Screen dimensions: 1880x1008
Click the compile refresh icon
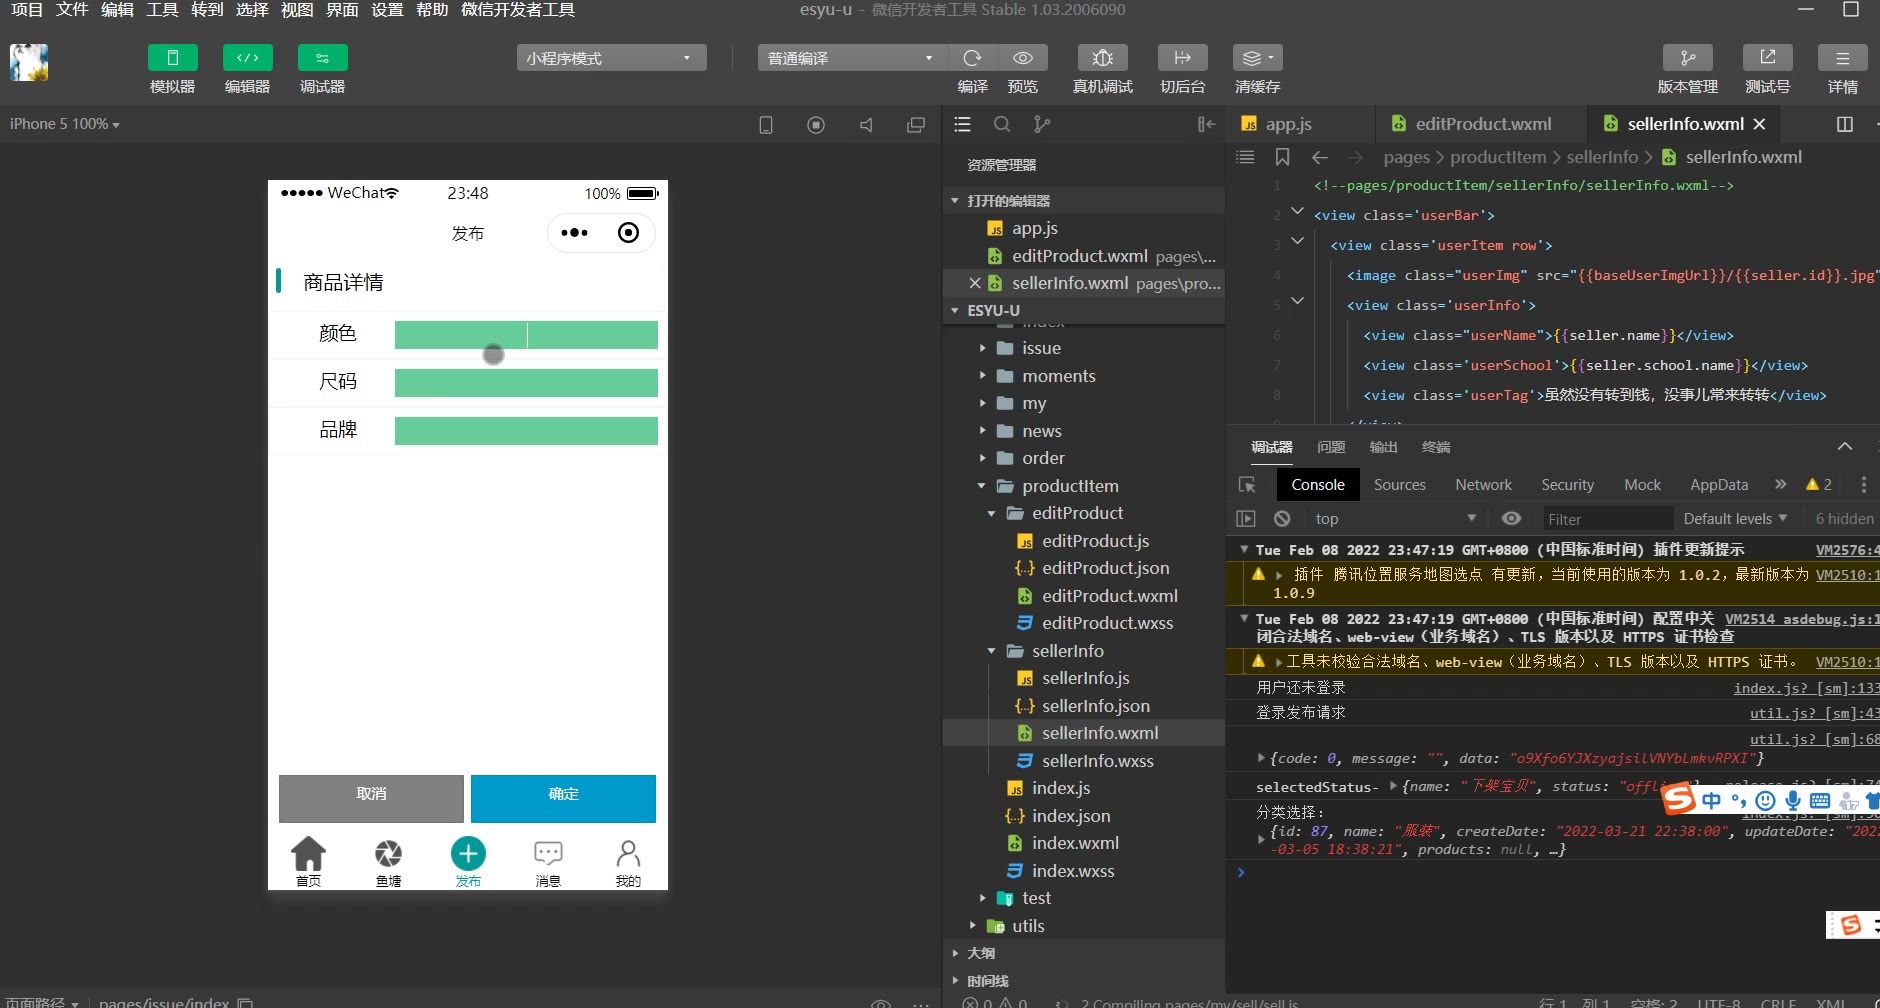(972, 58)
